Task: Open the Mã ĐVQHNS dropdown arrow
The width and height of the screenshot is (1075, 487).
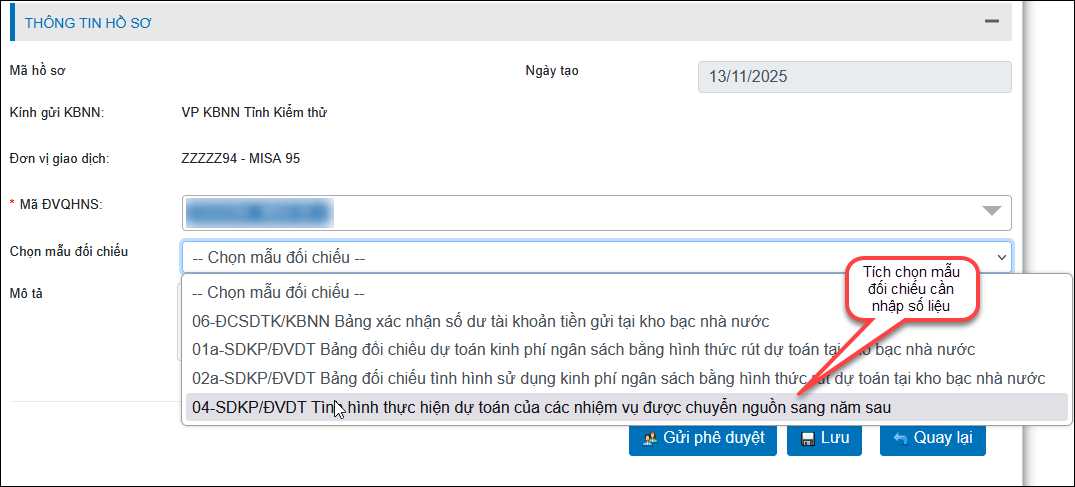Action: (x=991, y=211)
